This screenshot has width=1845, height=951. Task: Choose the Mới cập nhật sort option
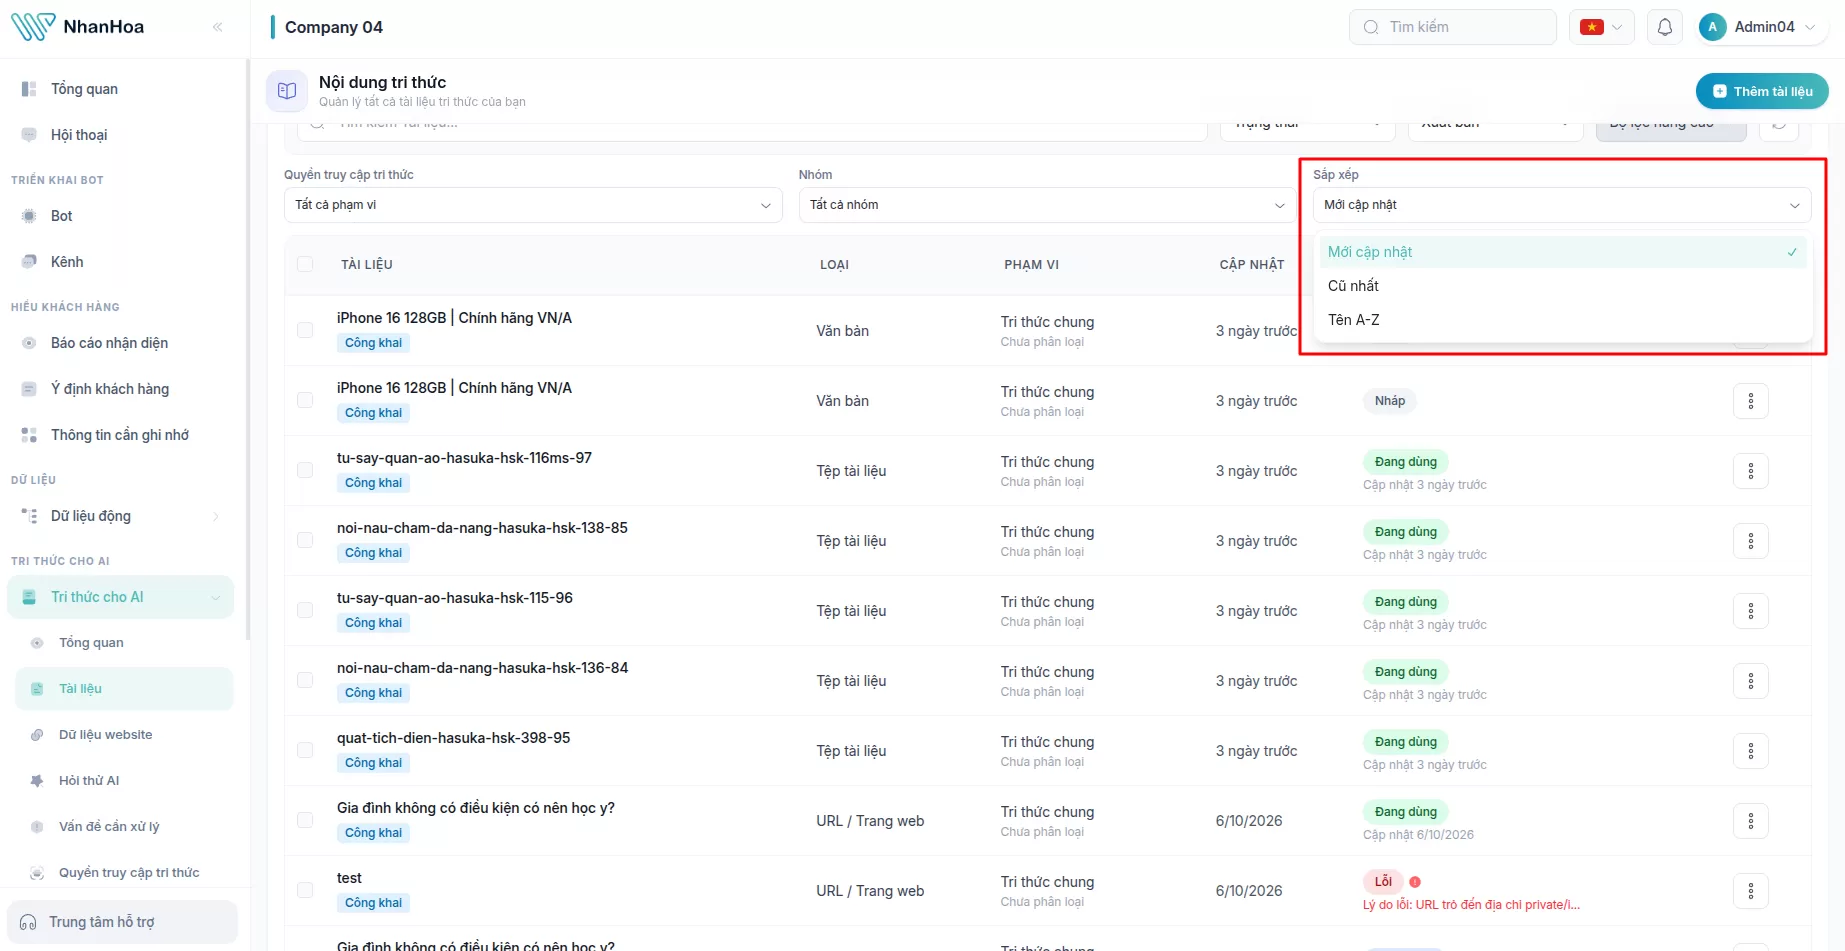click(1562, 252)
